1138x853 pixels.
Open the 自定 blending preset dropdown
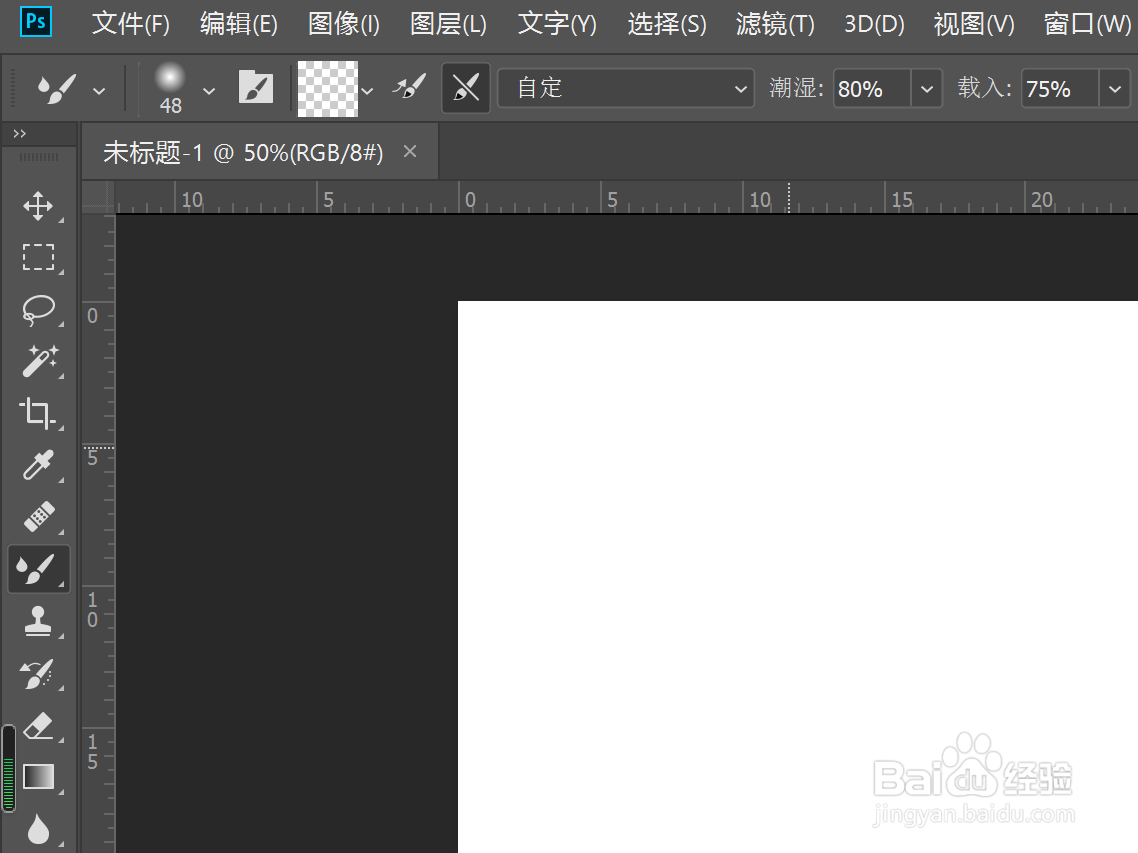626,89
